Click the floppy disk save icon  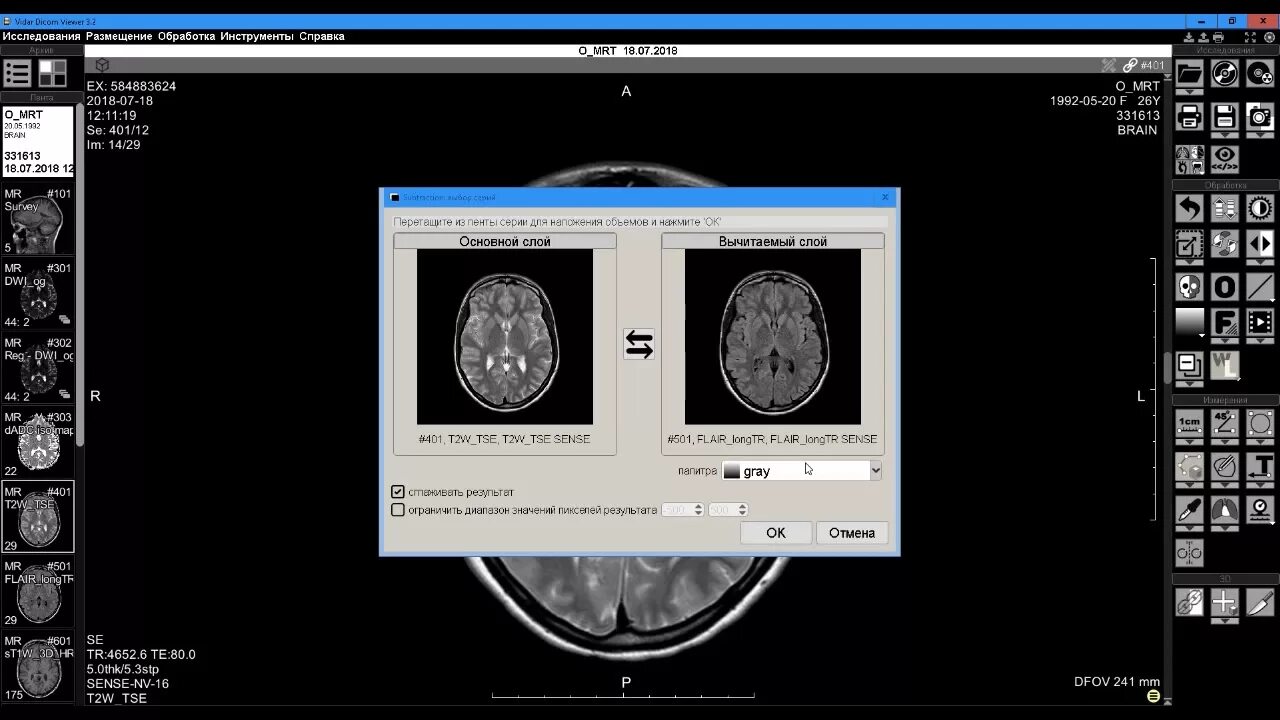click(1225, 116)
